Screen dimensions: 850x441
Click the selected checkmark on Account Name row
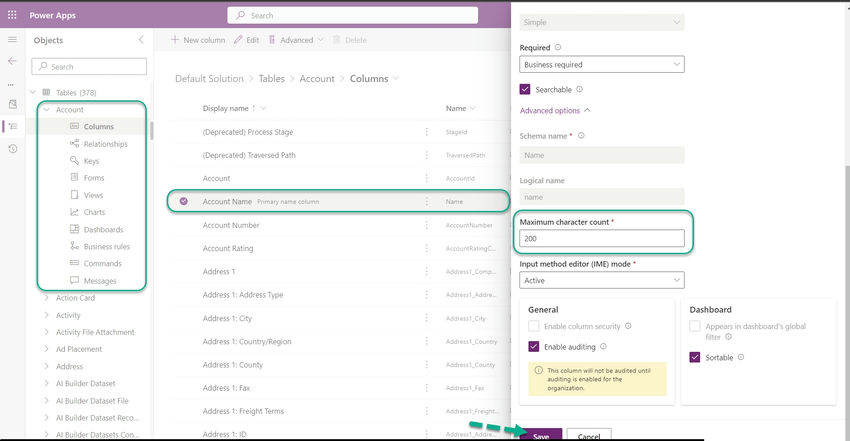pyautogui.click(x=184, y=201)
